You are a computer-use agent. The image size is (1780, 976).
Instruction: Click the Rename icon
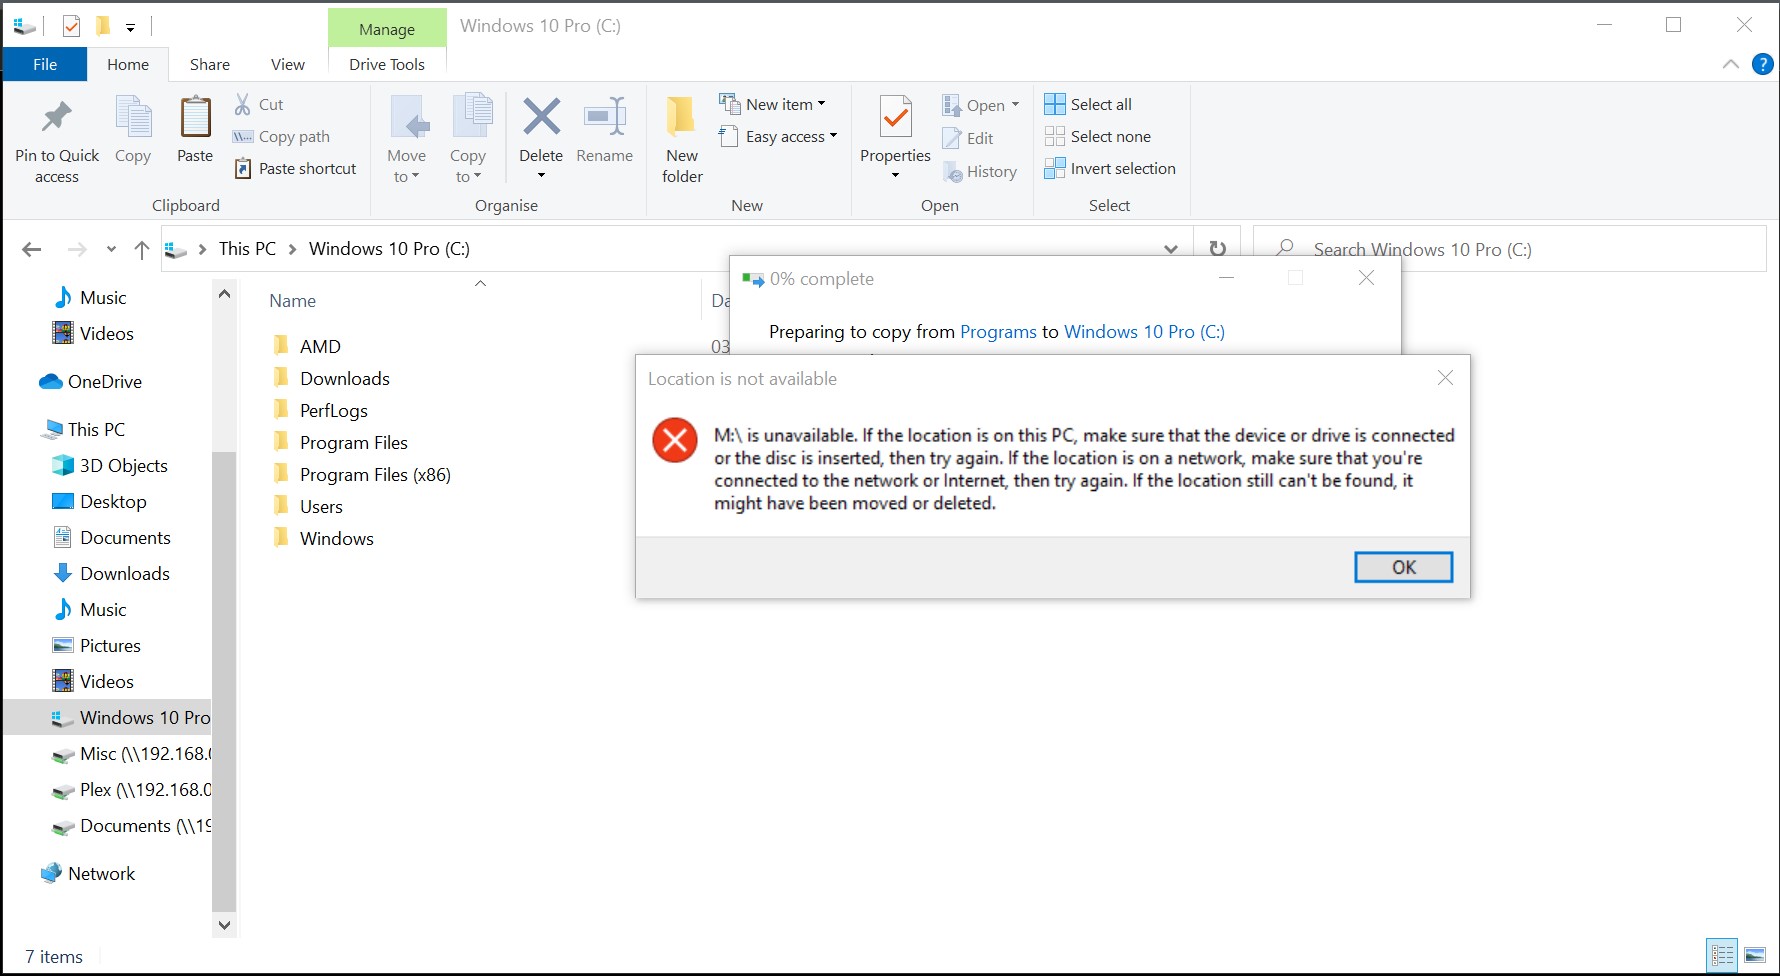605,117
